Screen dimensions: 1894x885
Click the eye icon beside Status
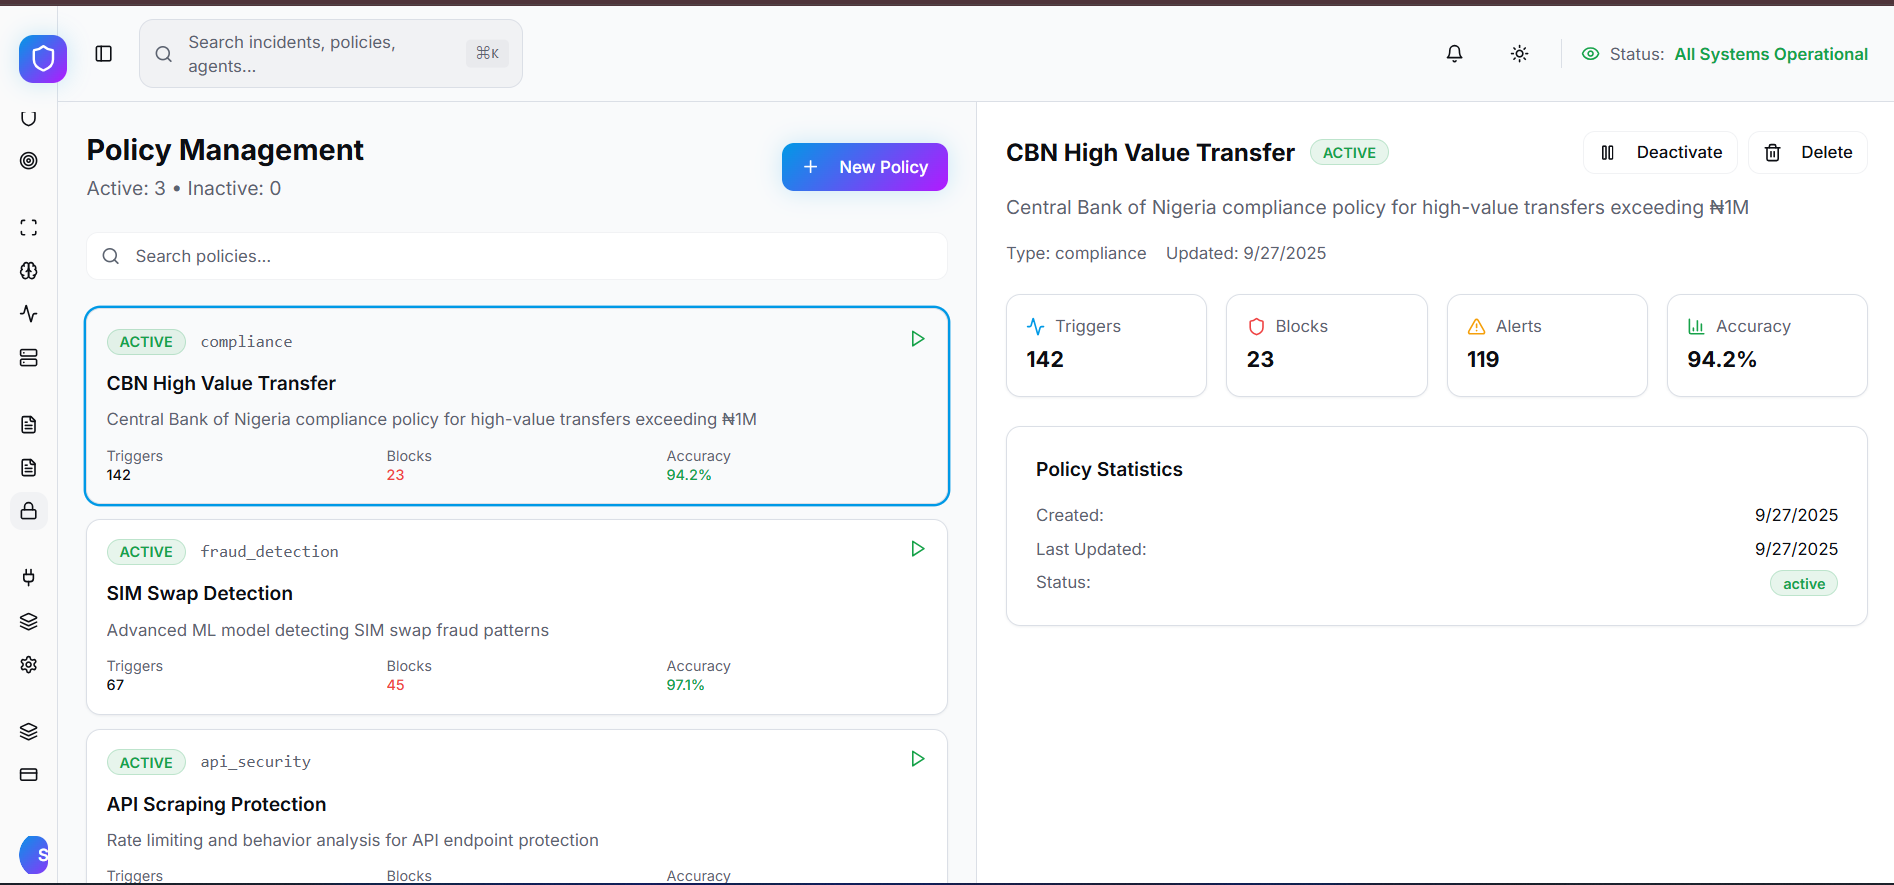1591,54
